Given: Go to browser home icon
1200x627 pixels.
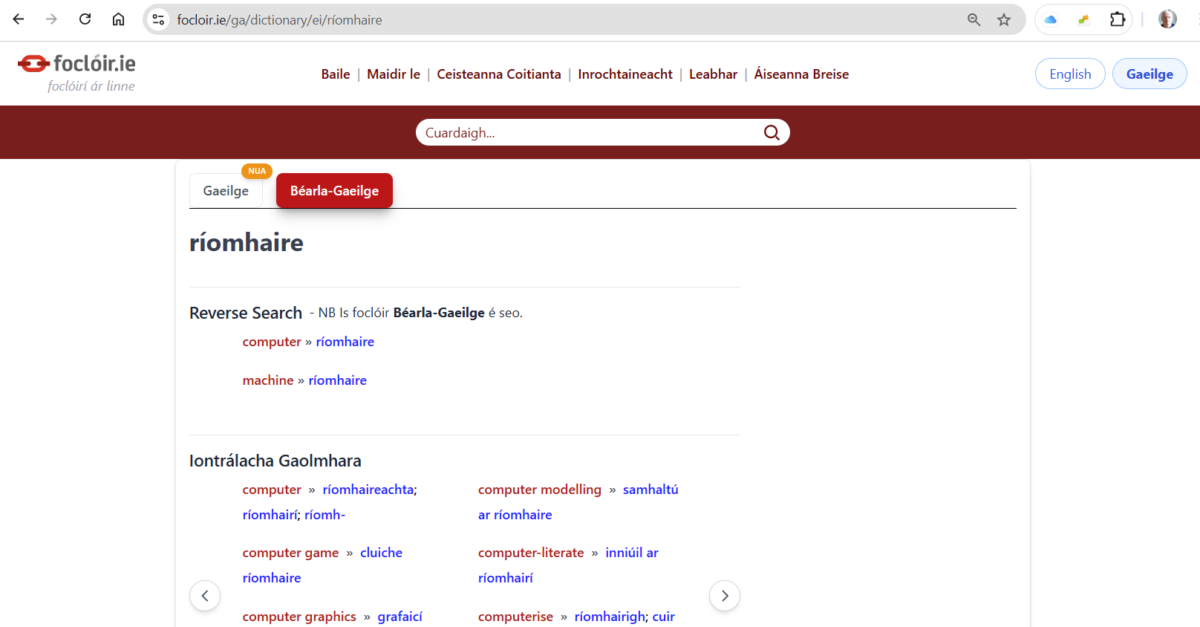Looking at the screenshot, I should click(x=118, y=19).
